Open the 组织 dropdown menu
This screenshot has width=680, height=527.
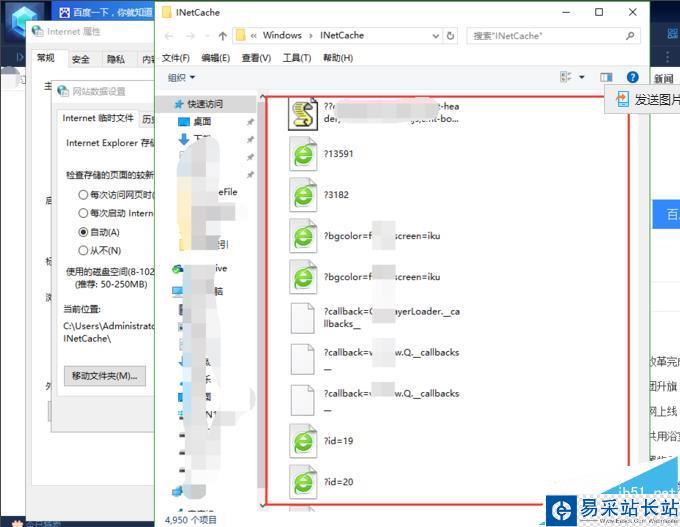pyautogui.click(x=181, y=78)
